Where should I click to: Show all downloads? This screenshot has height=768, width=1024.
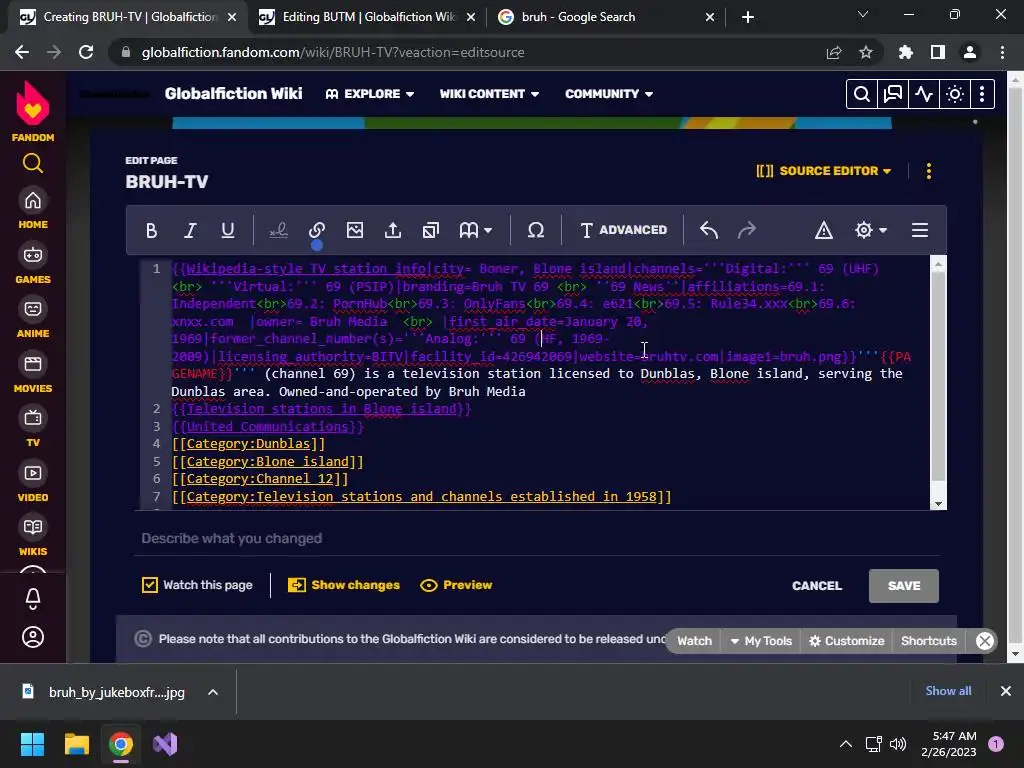pos(948,691)
